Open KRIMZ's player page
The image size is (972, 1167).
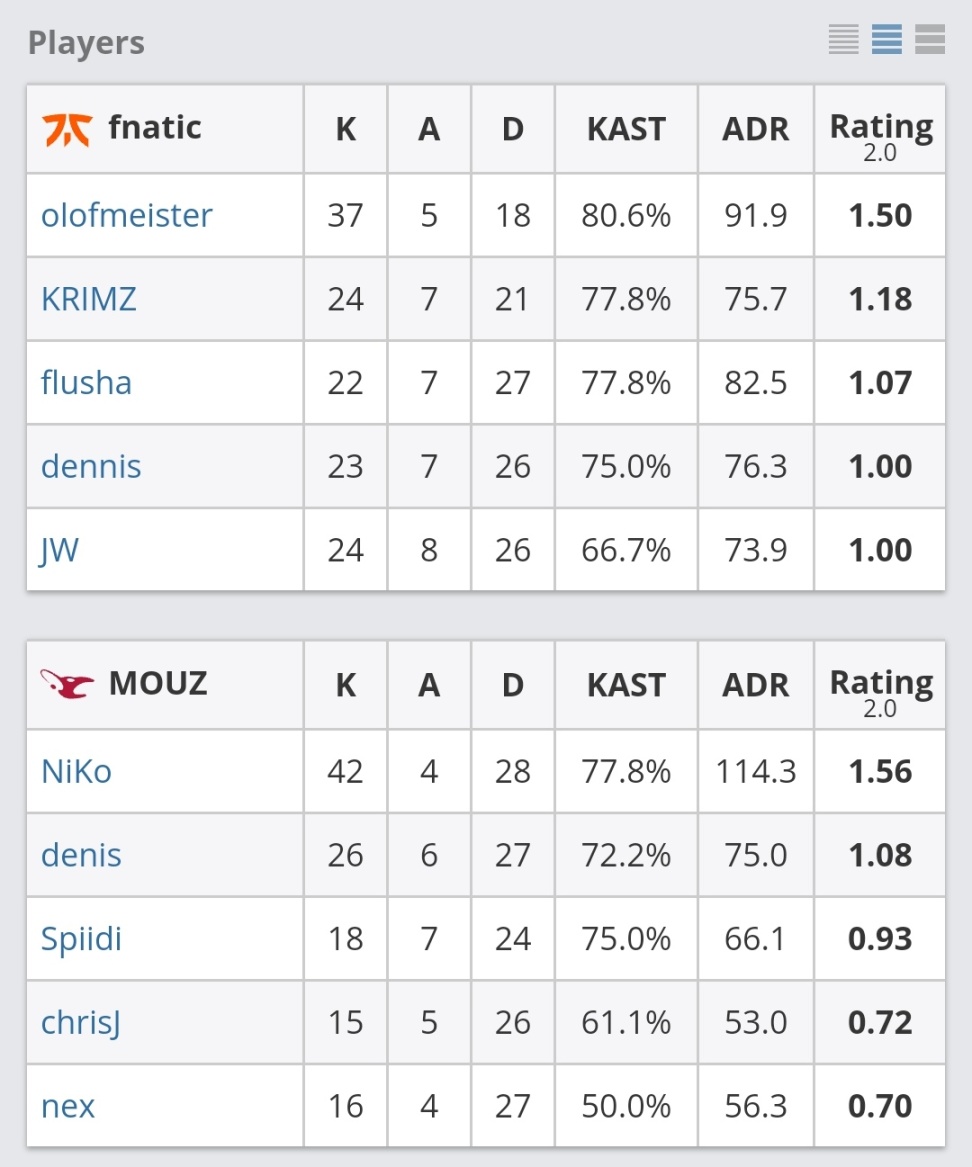(x=89, y=299)
